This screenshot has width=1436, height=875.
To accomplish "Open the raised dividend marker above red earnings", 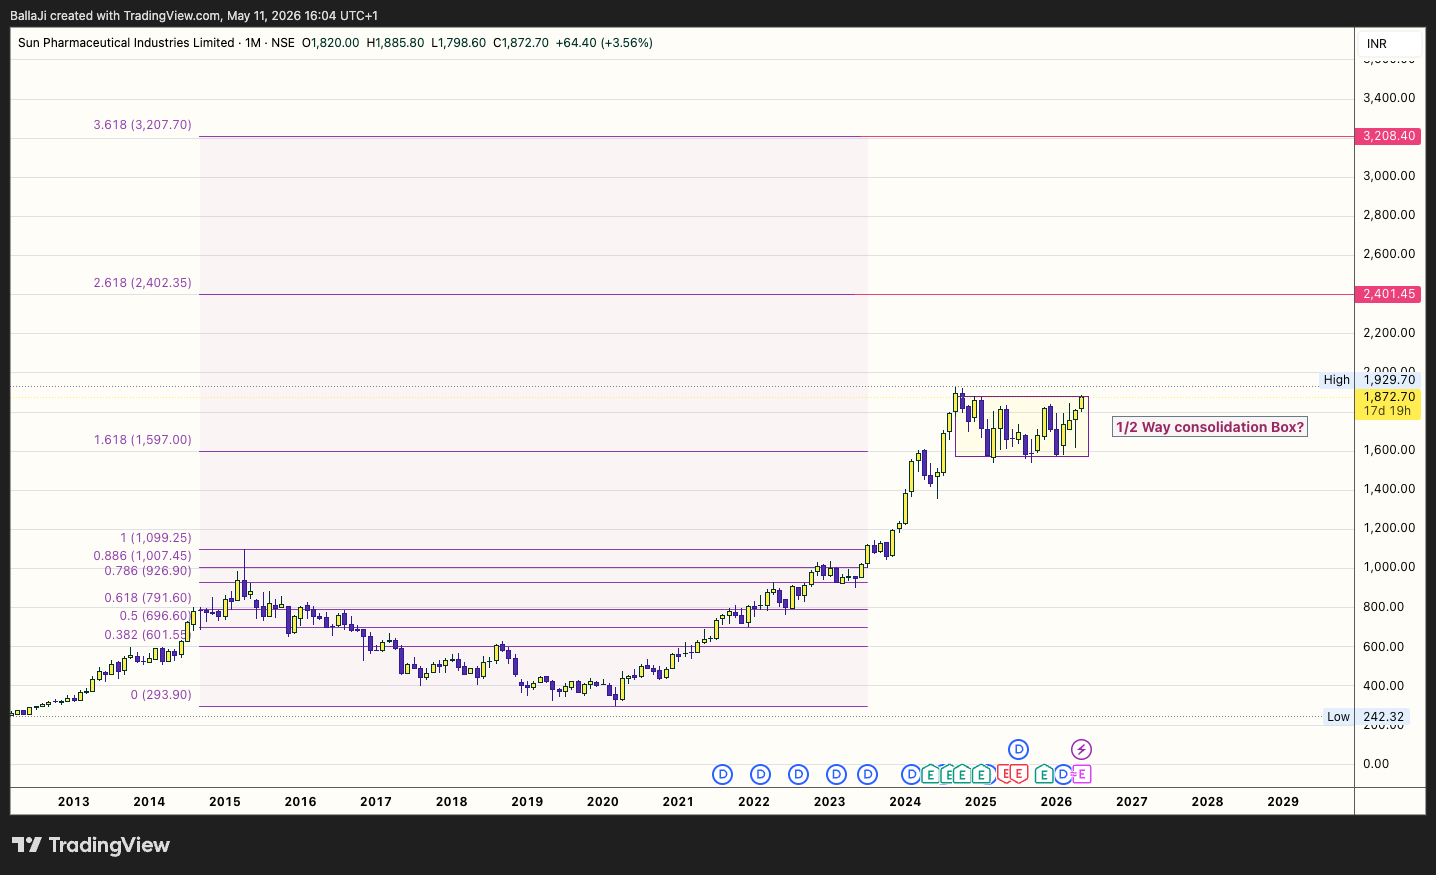I will tap(1018, 749).
